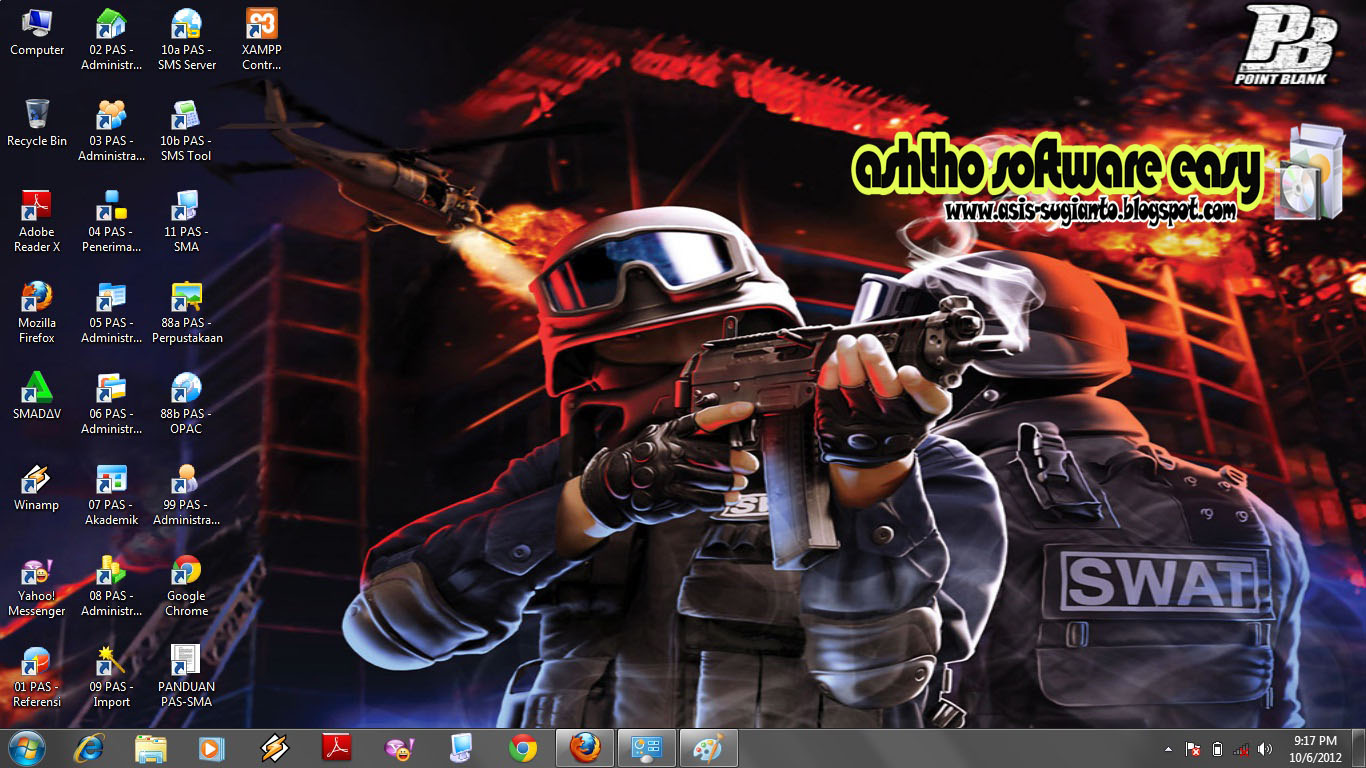
Task: Launch Winamp from the taskbar
Action: (274, 748)
